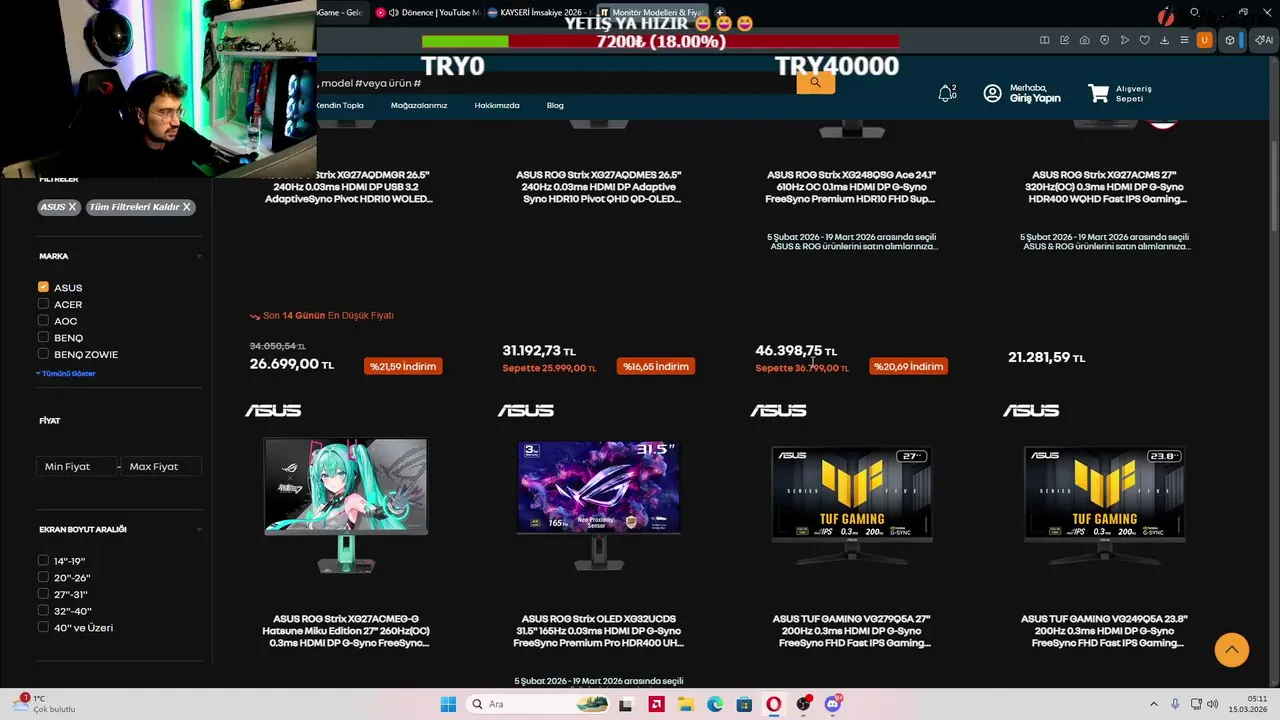Open Opera ad blocker shield icon
The height and width of the screenshot is (720, 1280).
[1105, 40]
